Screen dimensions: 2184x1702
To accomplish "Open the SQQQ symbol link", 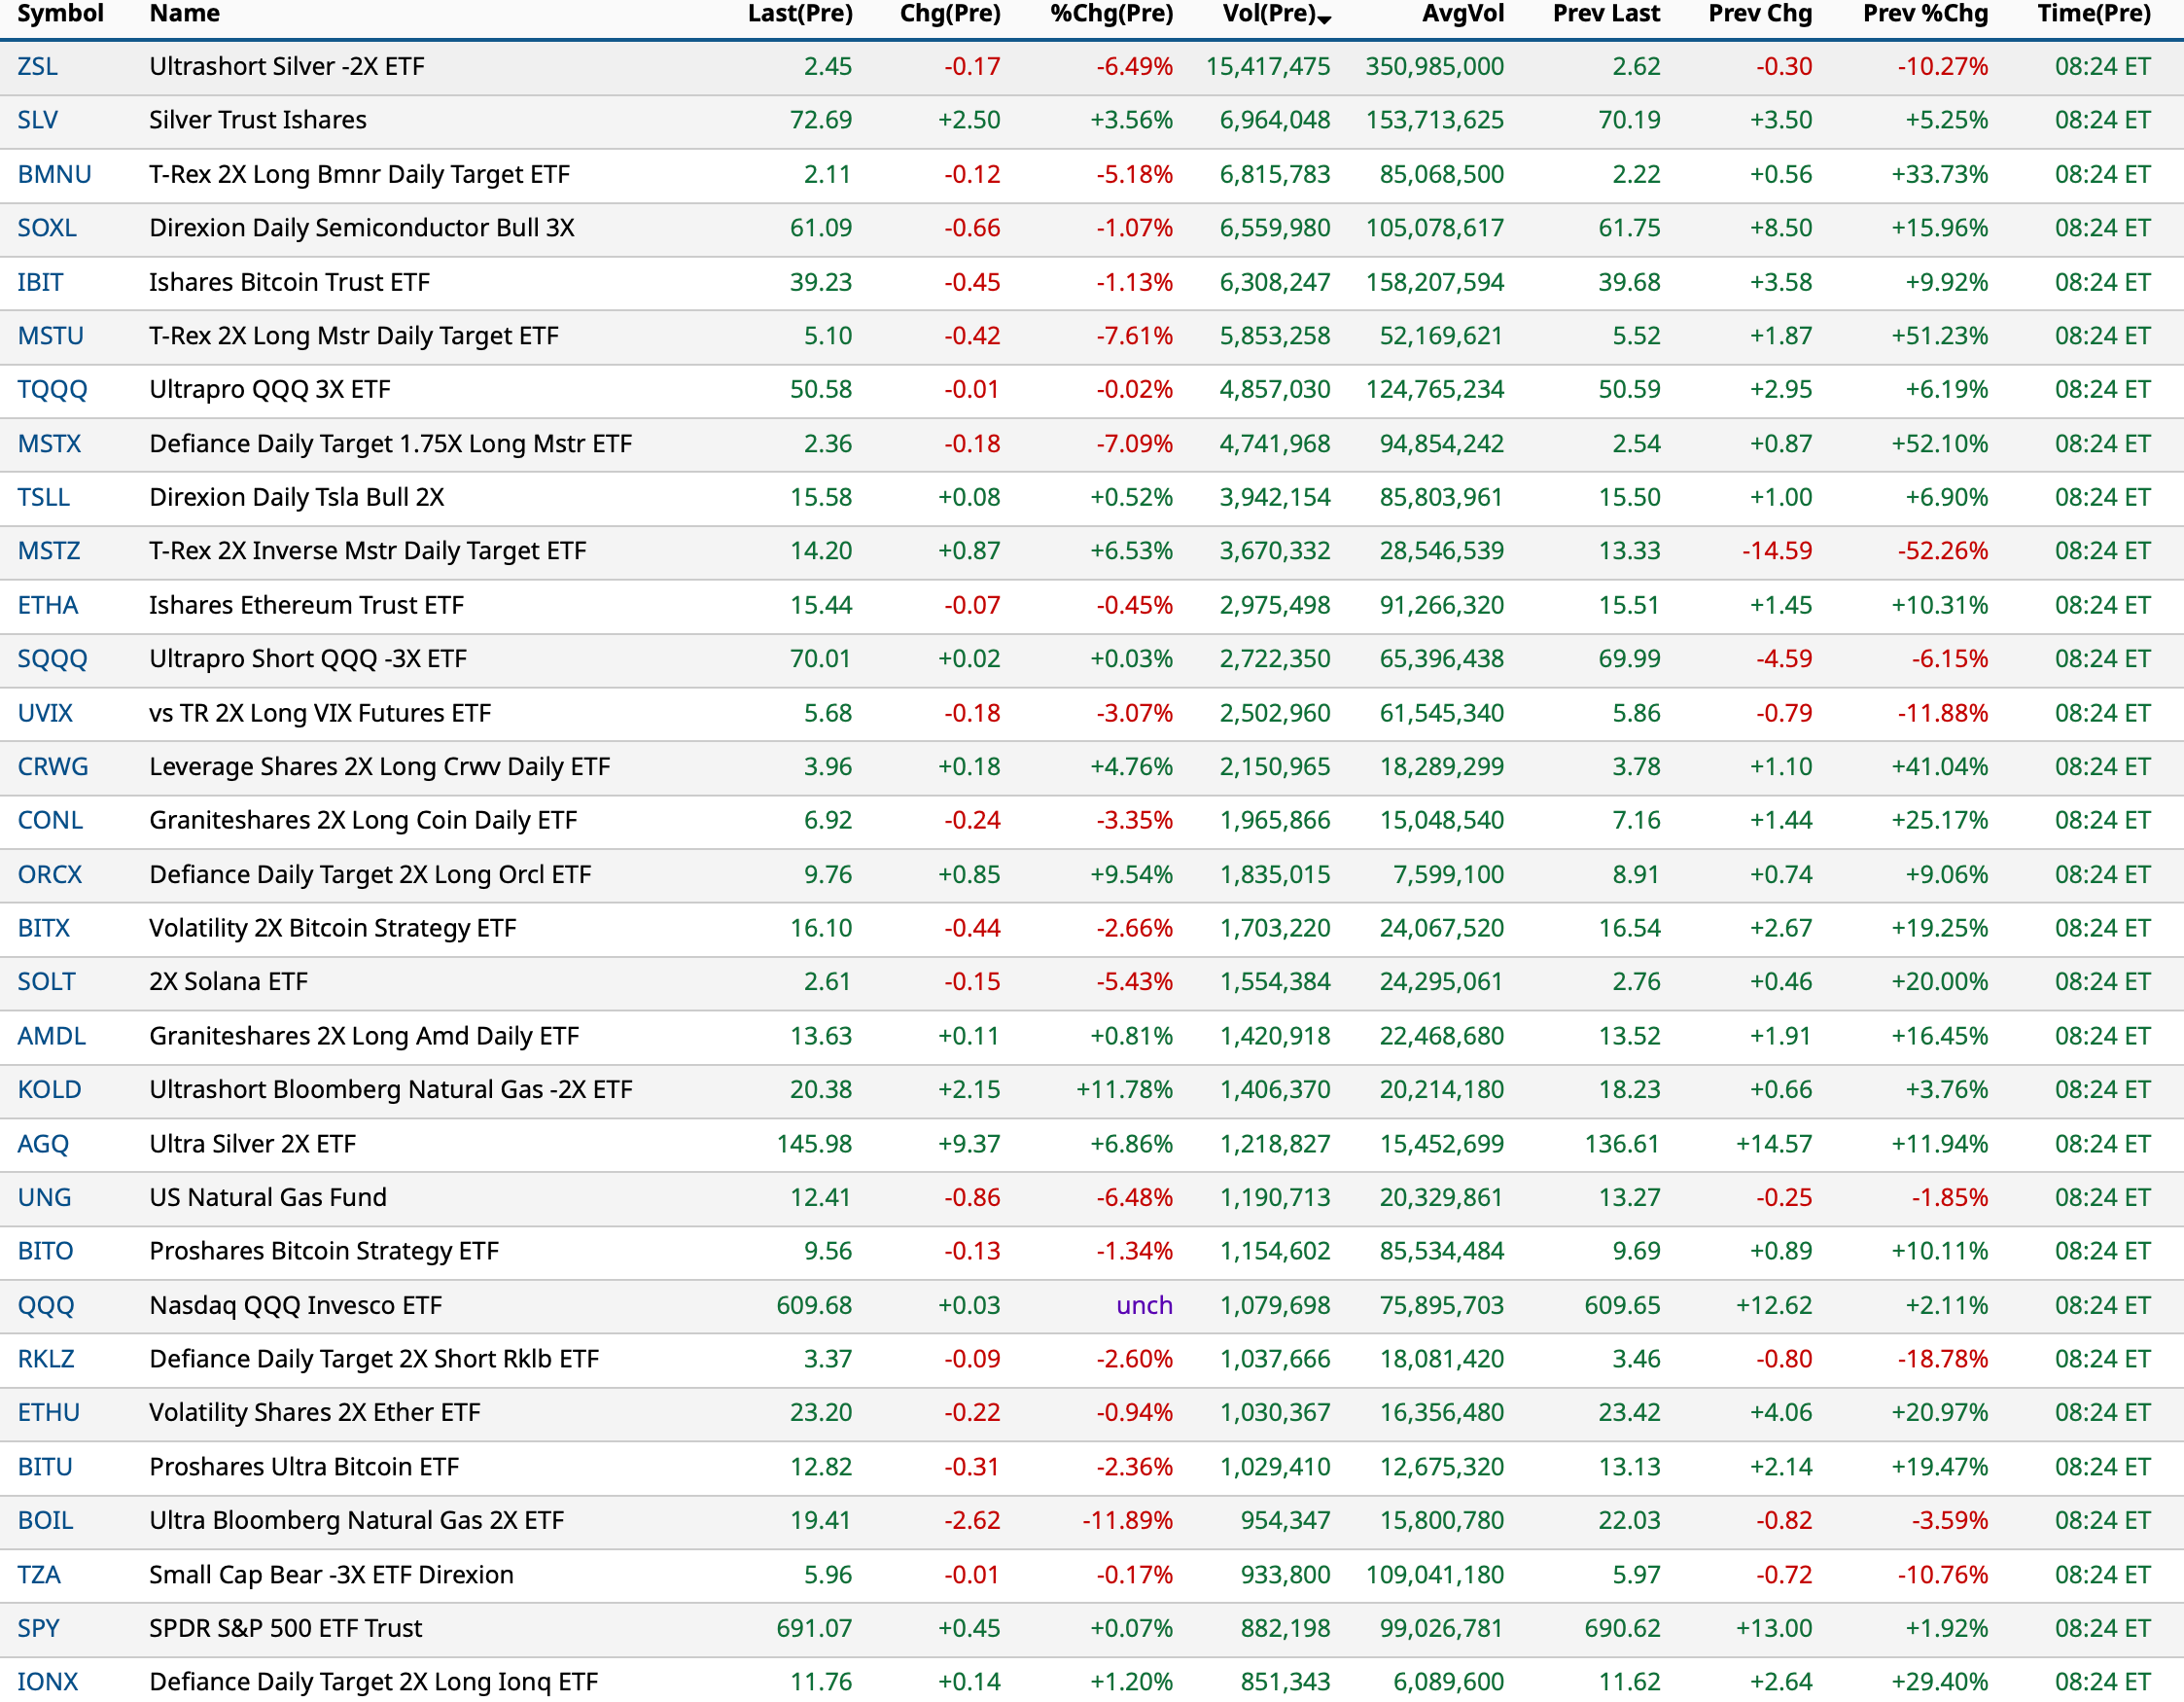I will pyautogui.click(x=52, y=659).
